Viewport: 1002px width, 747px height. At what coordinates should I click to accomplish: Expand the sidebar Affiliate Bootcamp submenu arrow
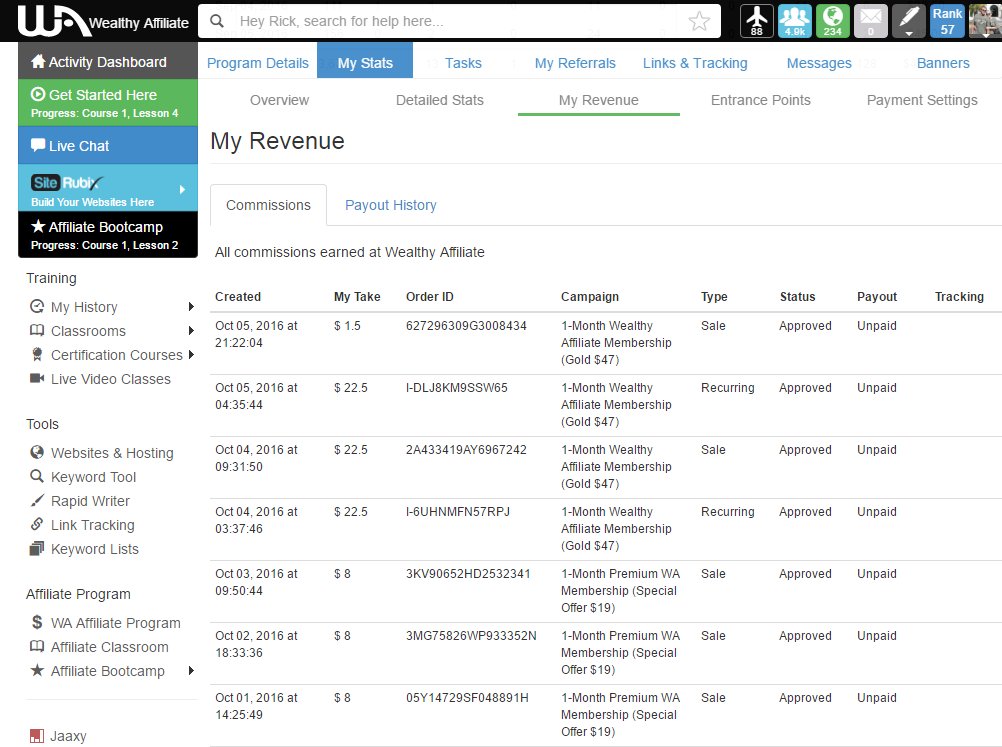tap(190, 670)
